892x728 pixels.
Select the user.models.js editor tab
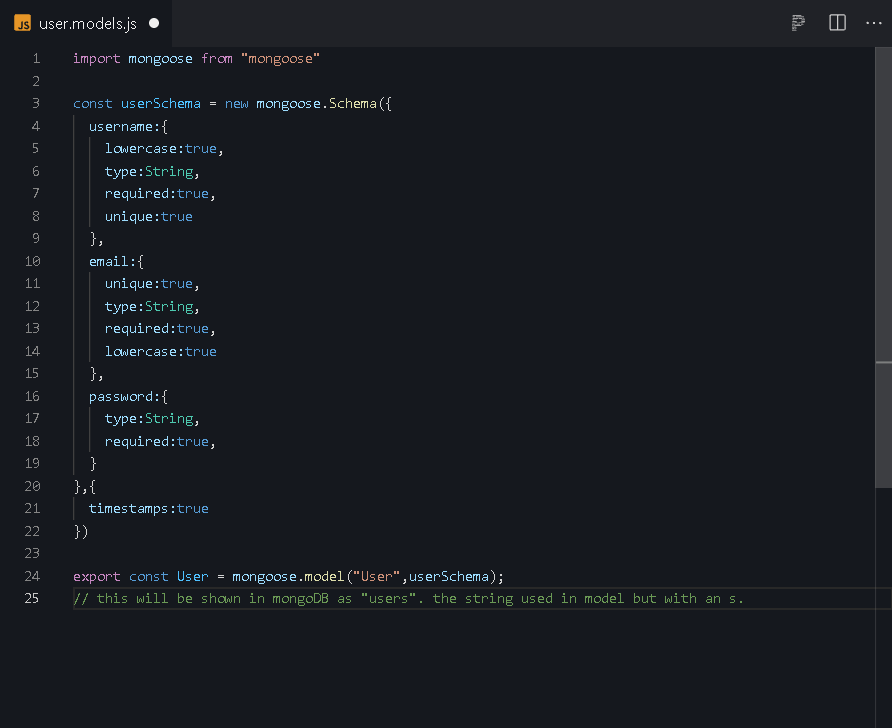click(86, 23)
